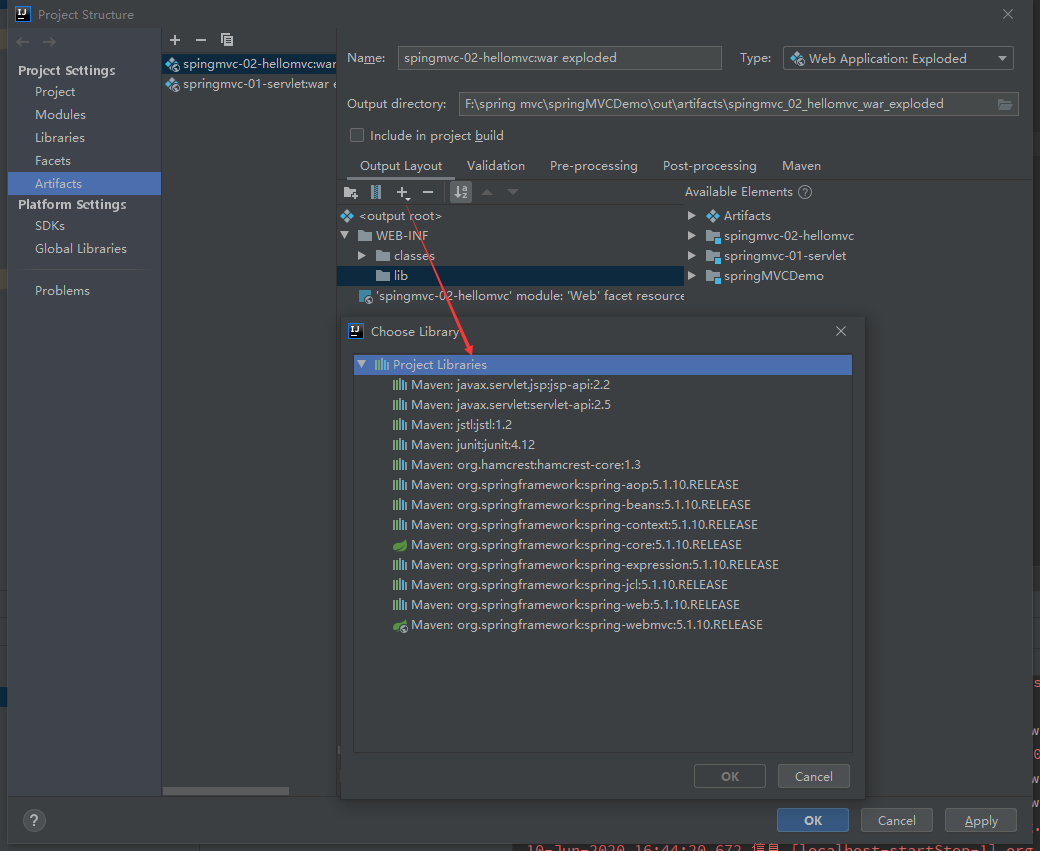This screenshot has width=1040, height=851.
Task: Select springmvc-01-servlet:war artifact in the list
Action: pyautogui.click(x=250, y=84)
